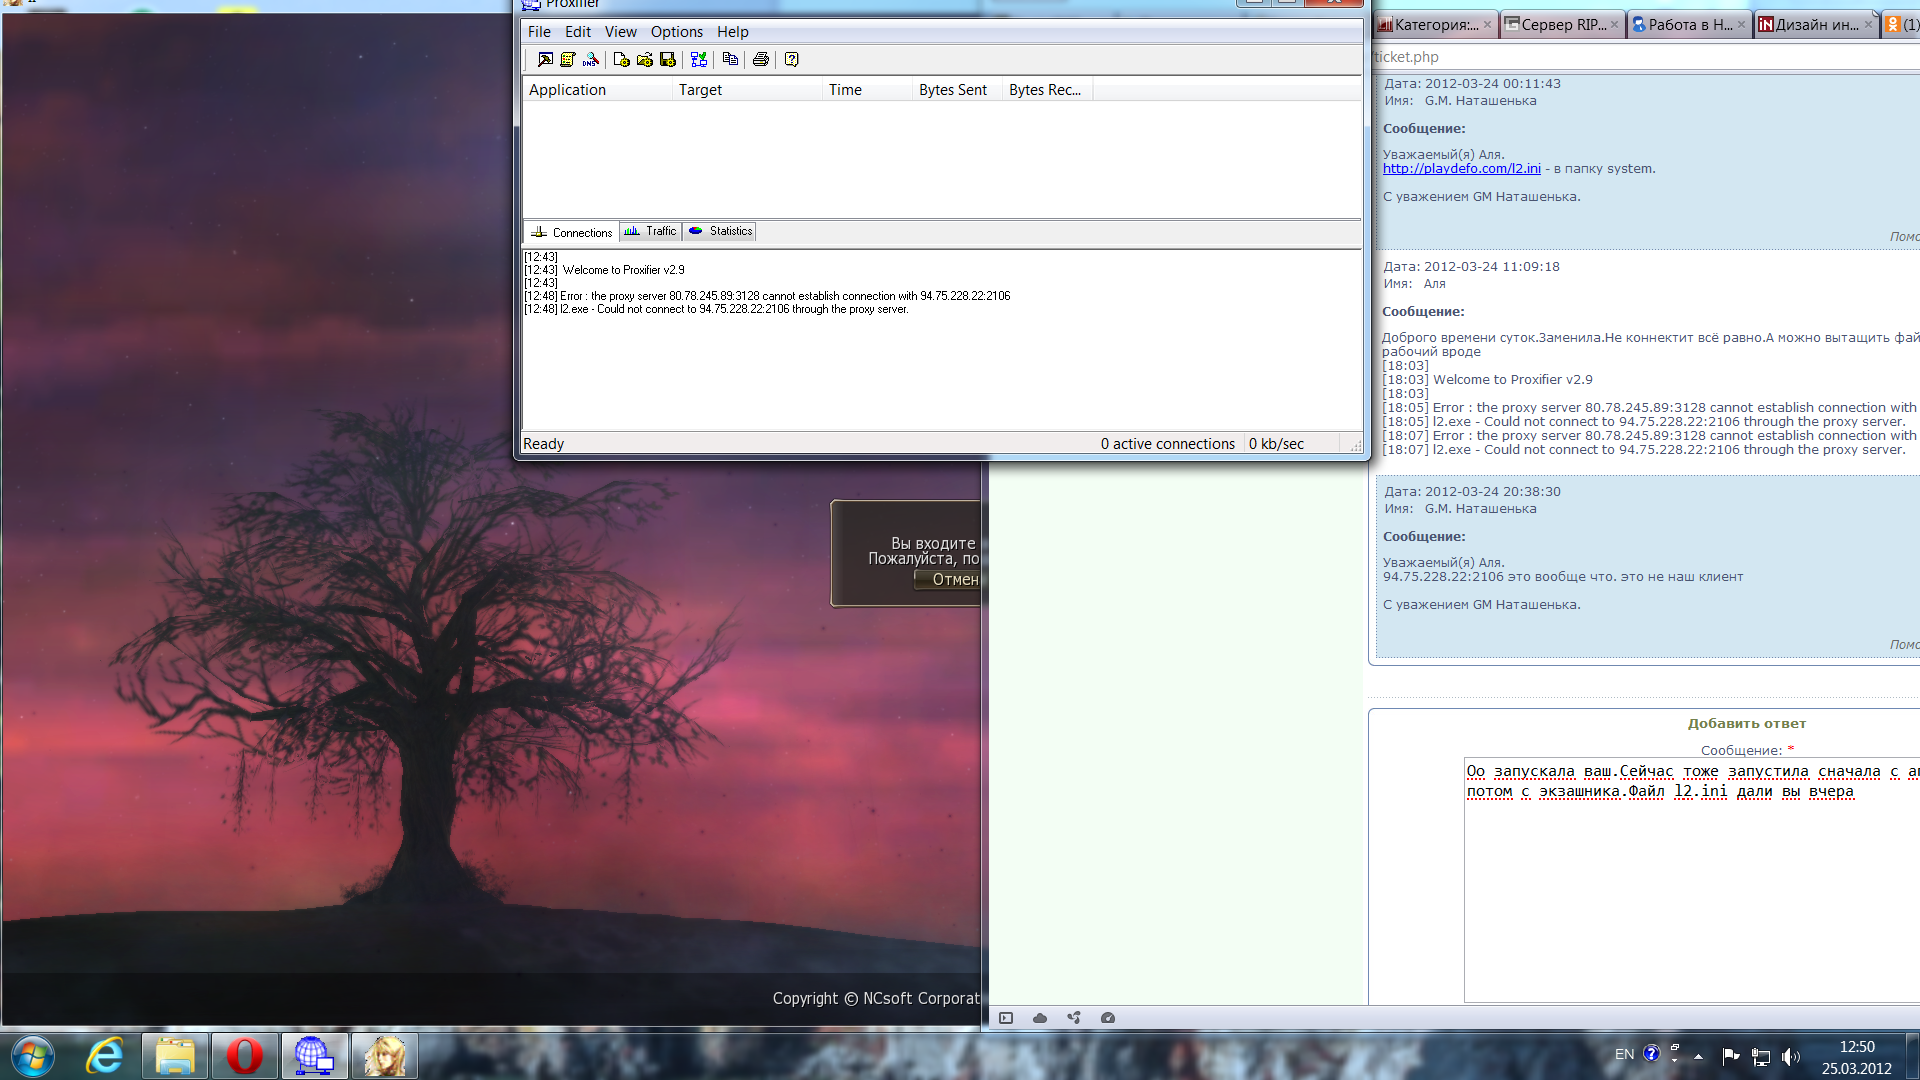Image resolution: width=1920 pixels, height=1080 pixels.
Task: Click 'Дата: 2012-03-24 20:38:30' message header
Action: [x=1472, y=492]
